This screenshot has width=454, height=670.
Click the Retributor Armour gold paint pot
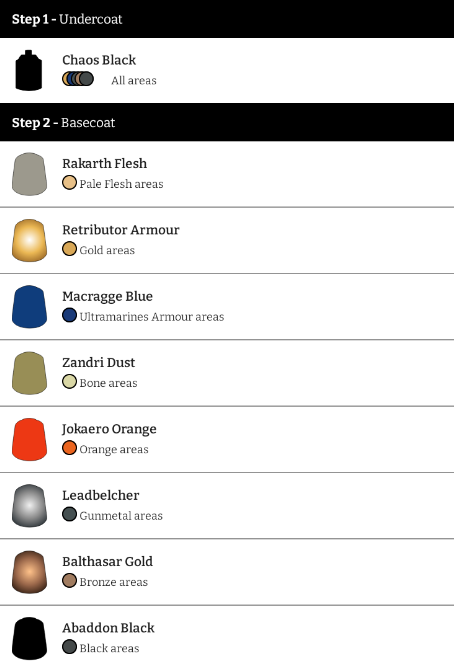point(29,240)
